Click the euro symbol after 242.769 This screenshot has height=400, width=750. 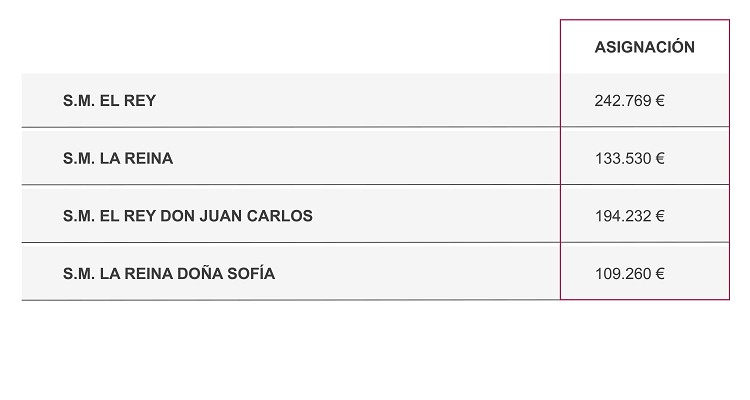[x=660, y=100]
